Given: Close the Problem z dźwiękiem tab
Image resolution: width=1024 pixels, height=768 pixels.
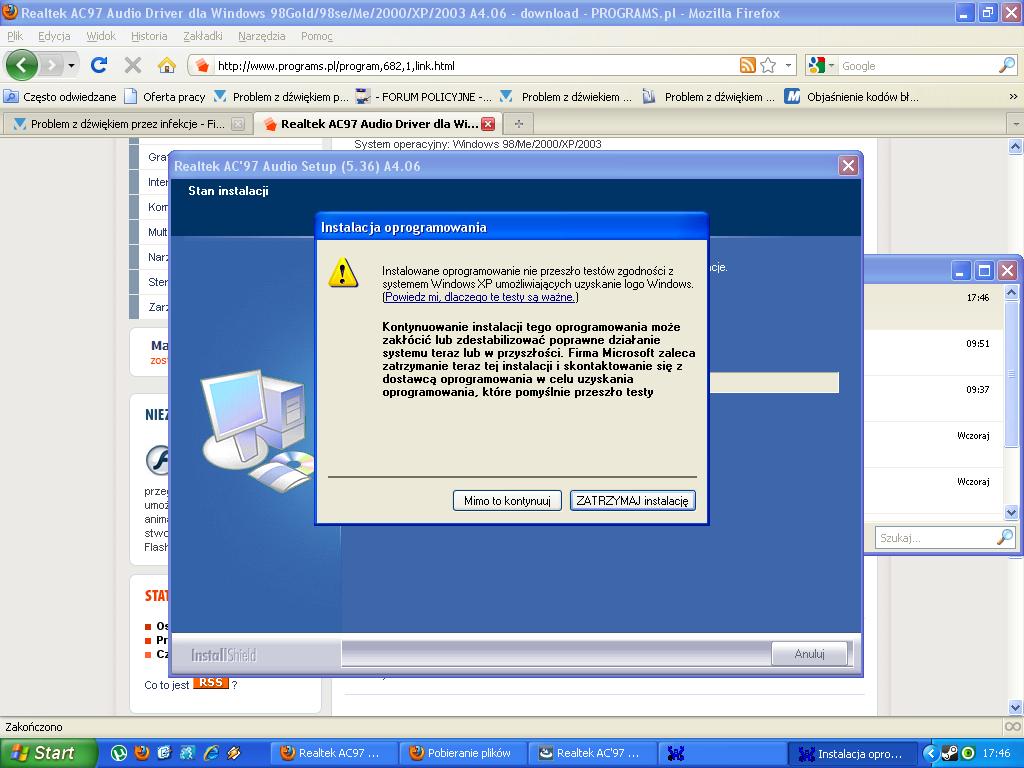Looking at the screenshot, I should pyautogui.click(x=238, y=123).
